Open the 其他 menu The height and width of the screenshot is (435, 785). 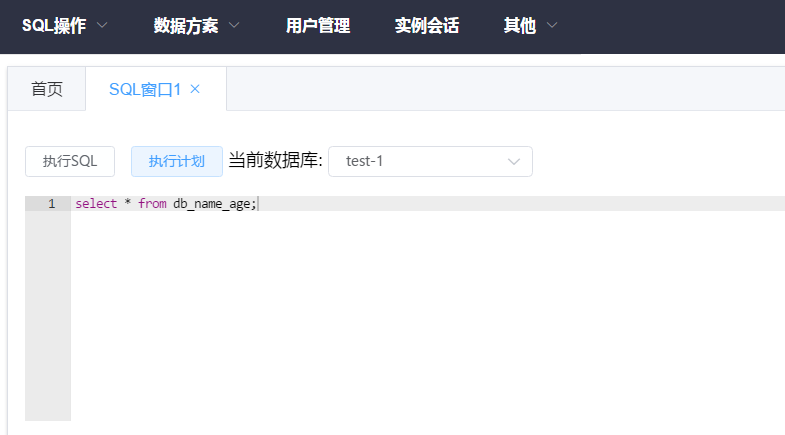tap(520, 26)
